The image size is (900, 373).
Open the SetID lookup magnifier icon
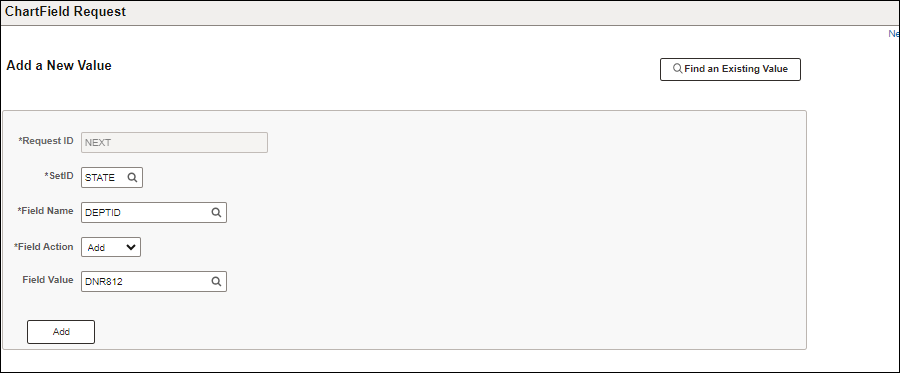133,178
